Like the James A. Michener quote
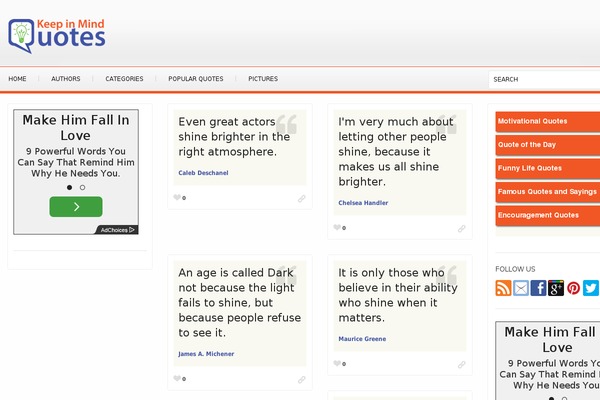 click(177, 378)
